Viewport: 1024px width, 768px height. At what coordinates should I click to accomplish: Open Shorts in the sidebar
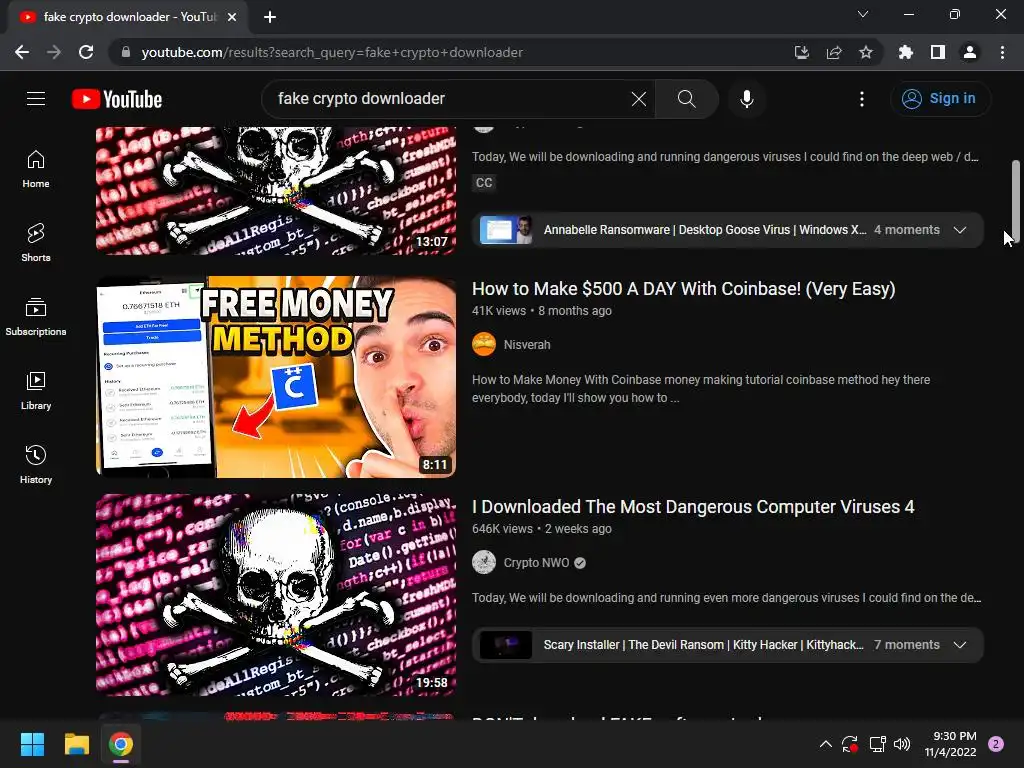tap(36, 243)
